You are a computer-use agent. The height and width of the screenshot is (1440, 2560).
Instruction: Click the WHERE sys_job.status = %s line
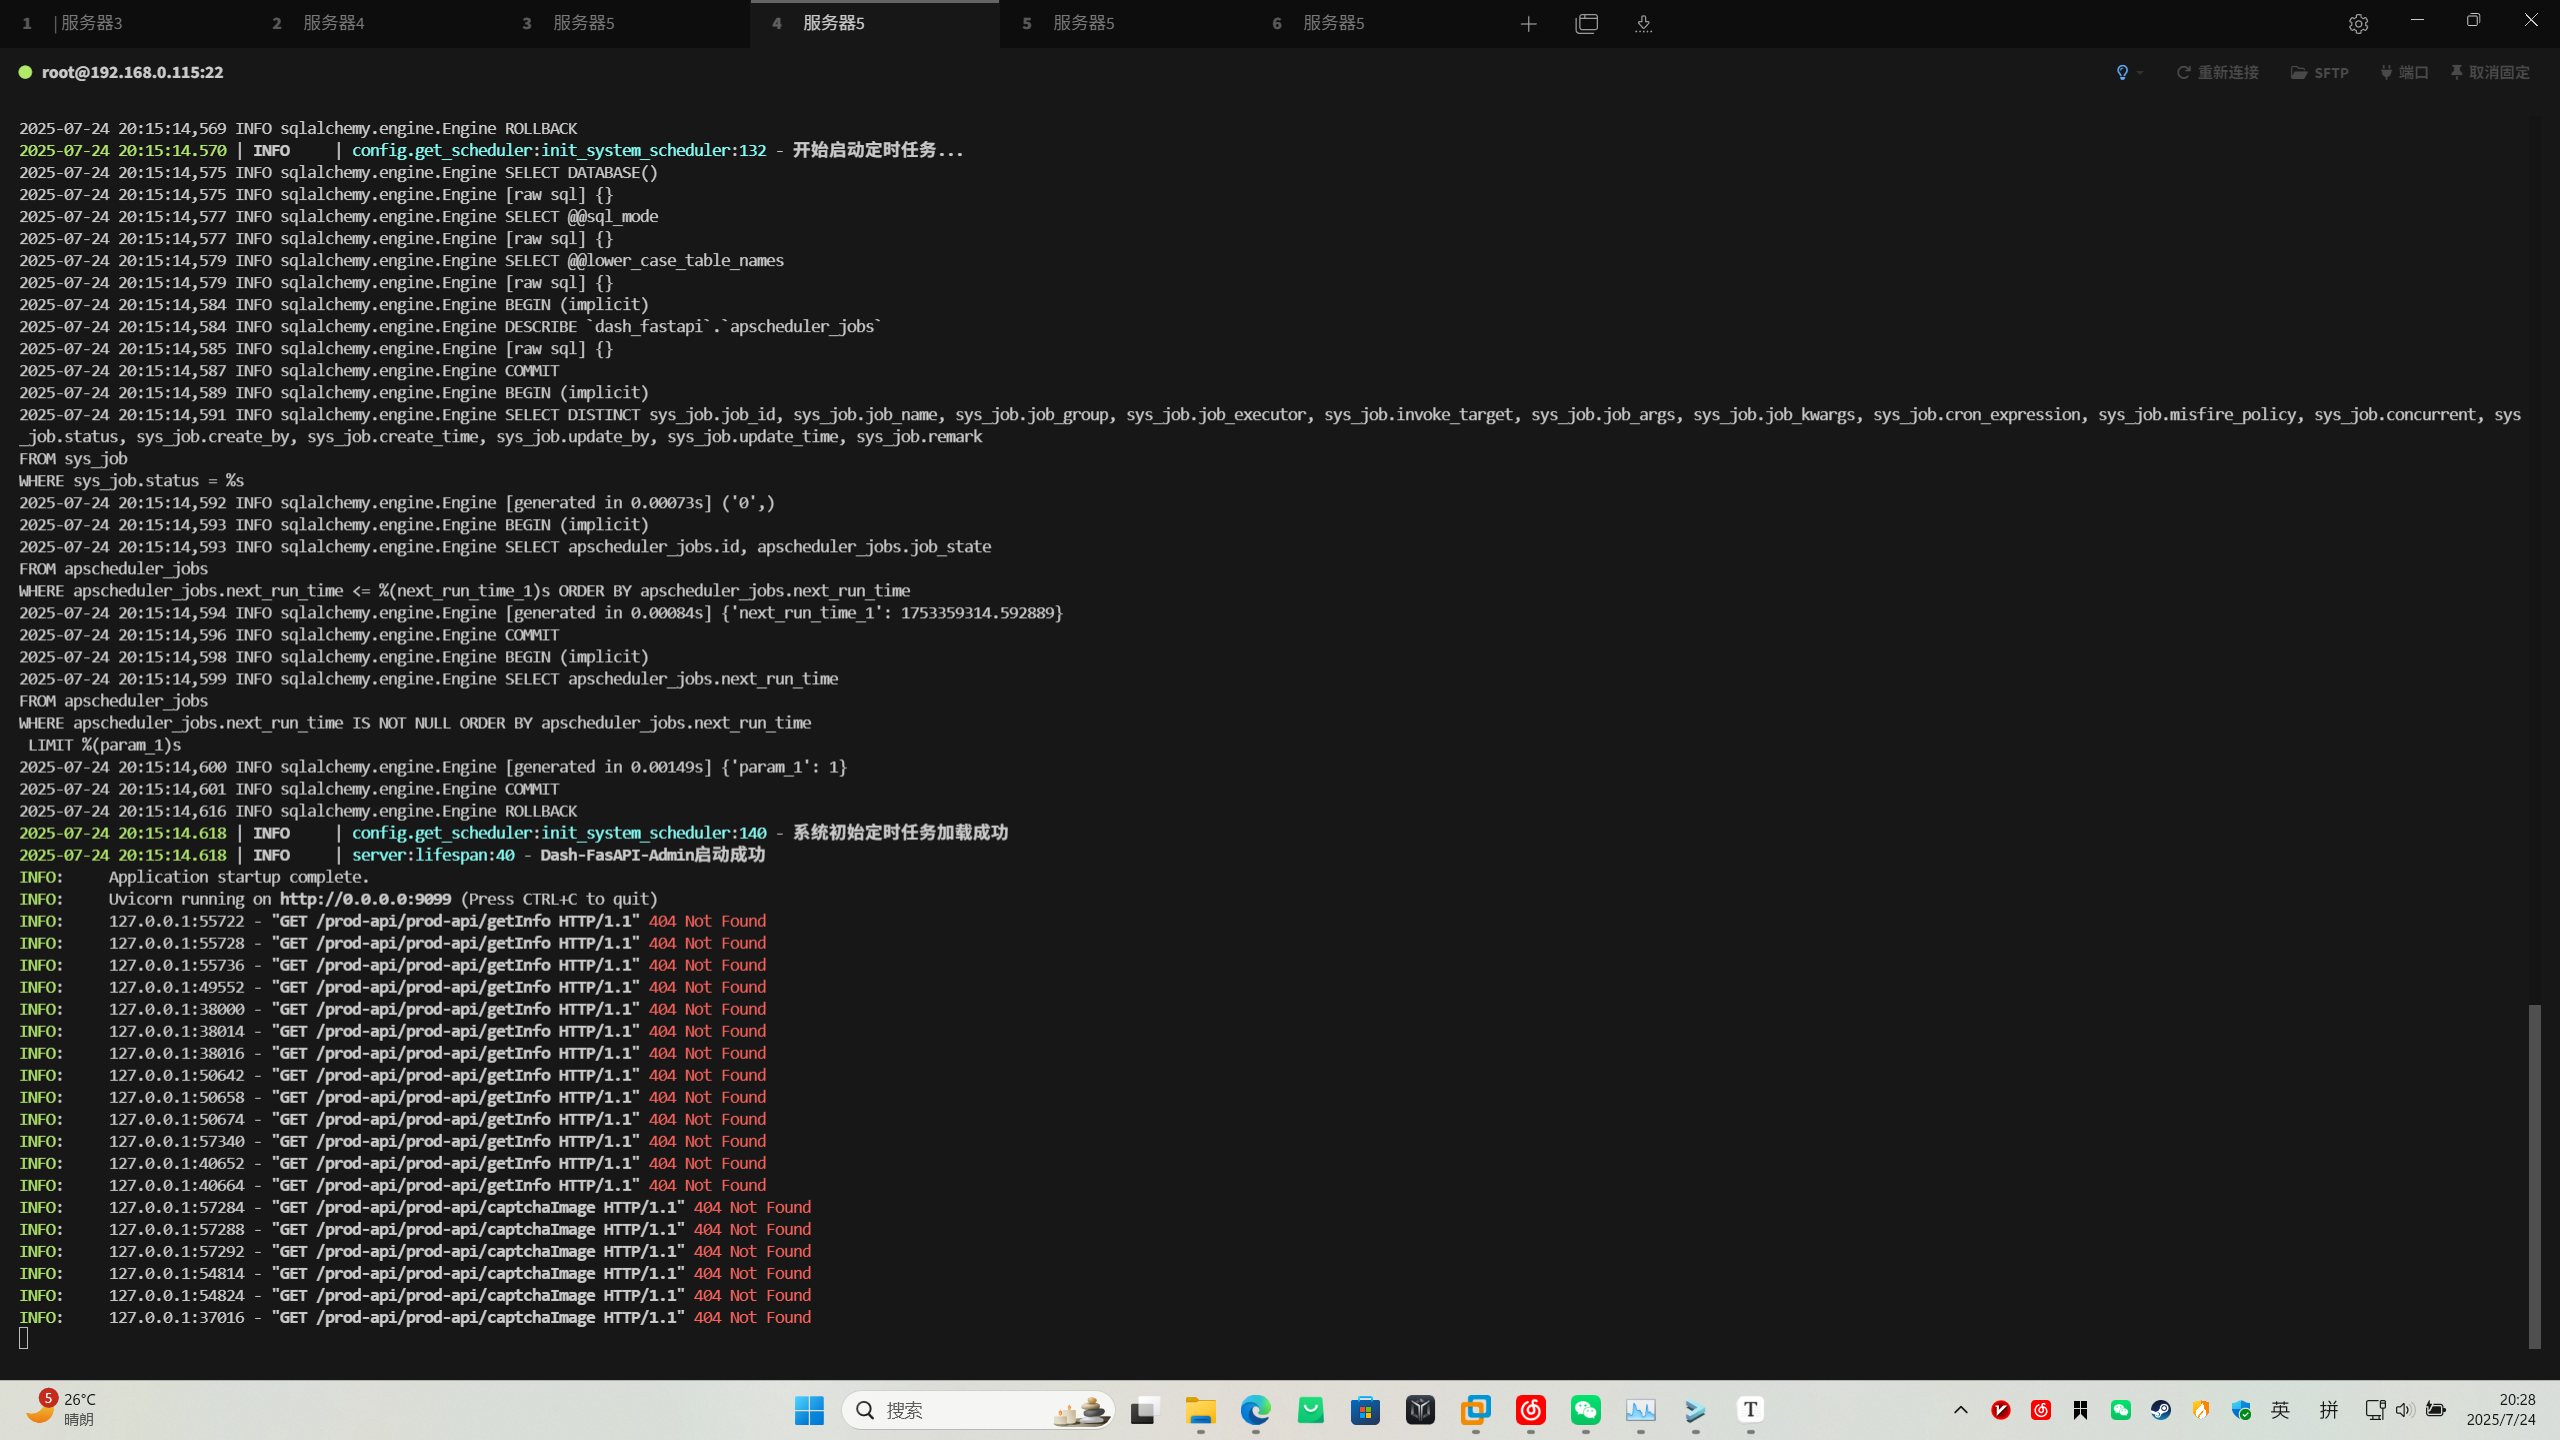(131, 481)
